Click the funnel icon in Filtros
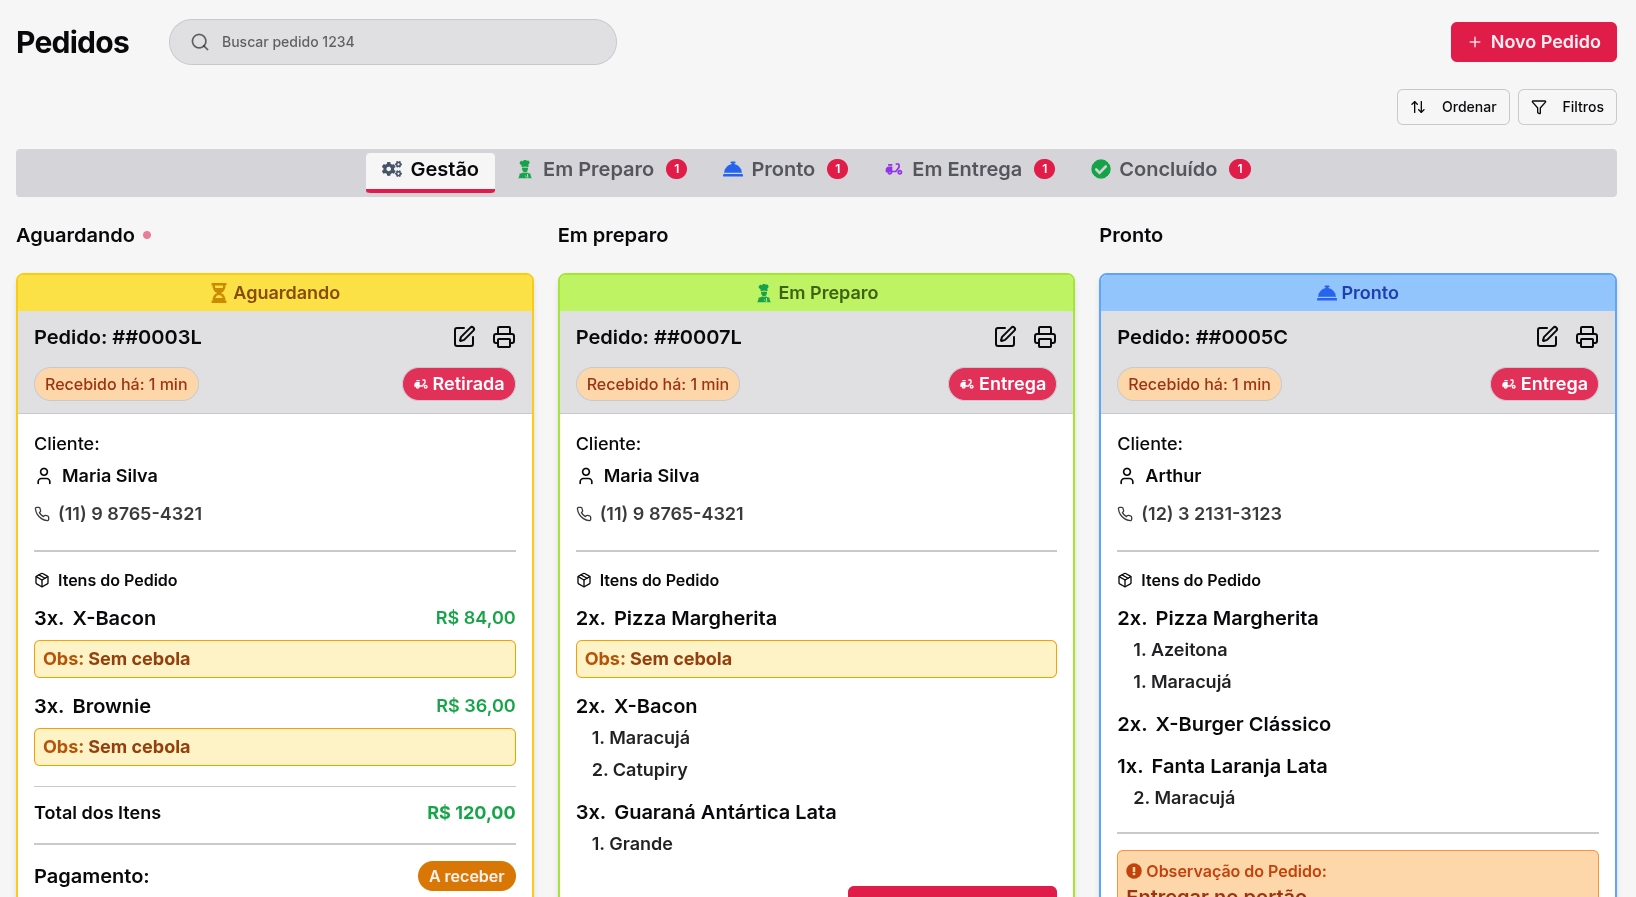 1539,107
